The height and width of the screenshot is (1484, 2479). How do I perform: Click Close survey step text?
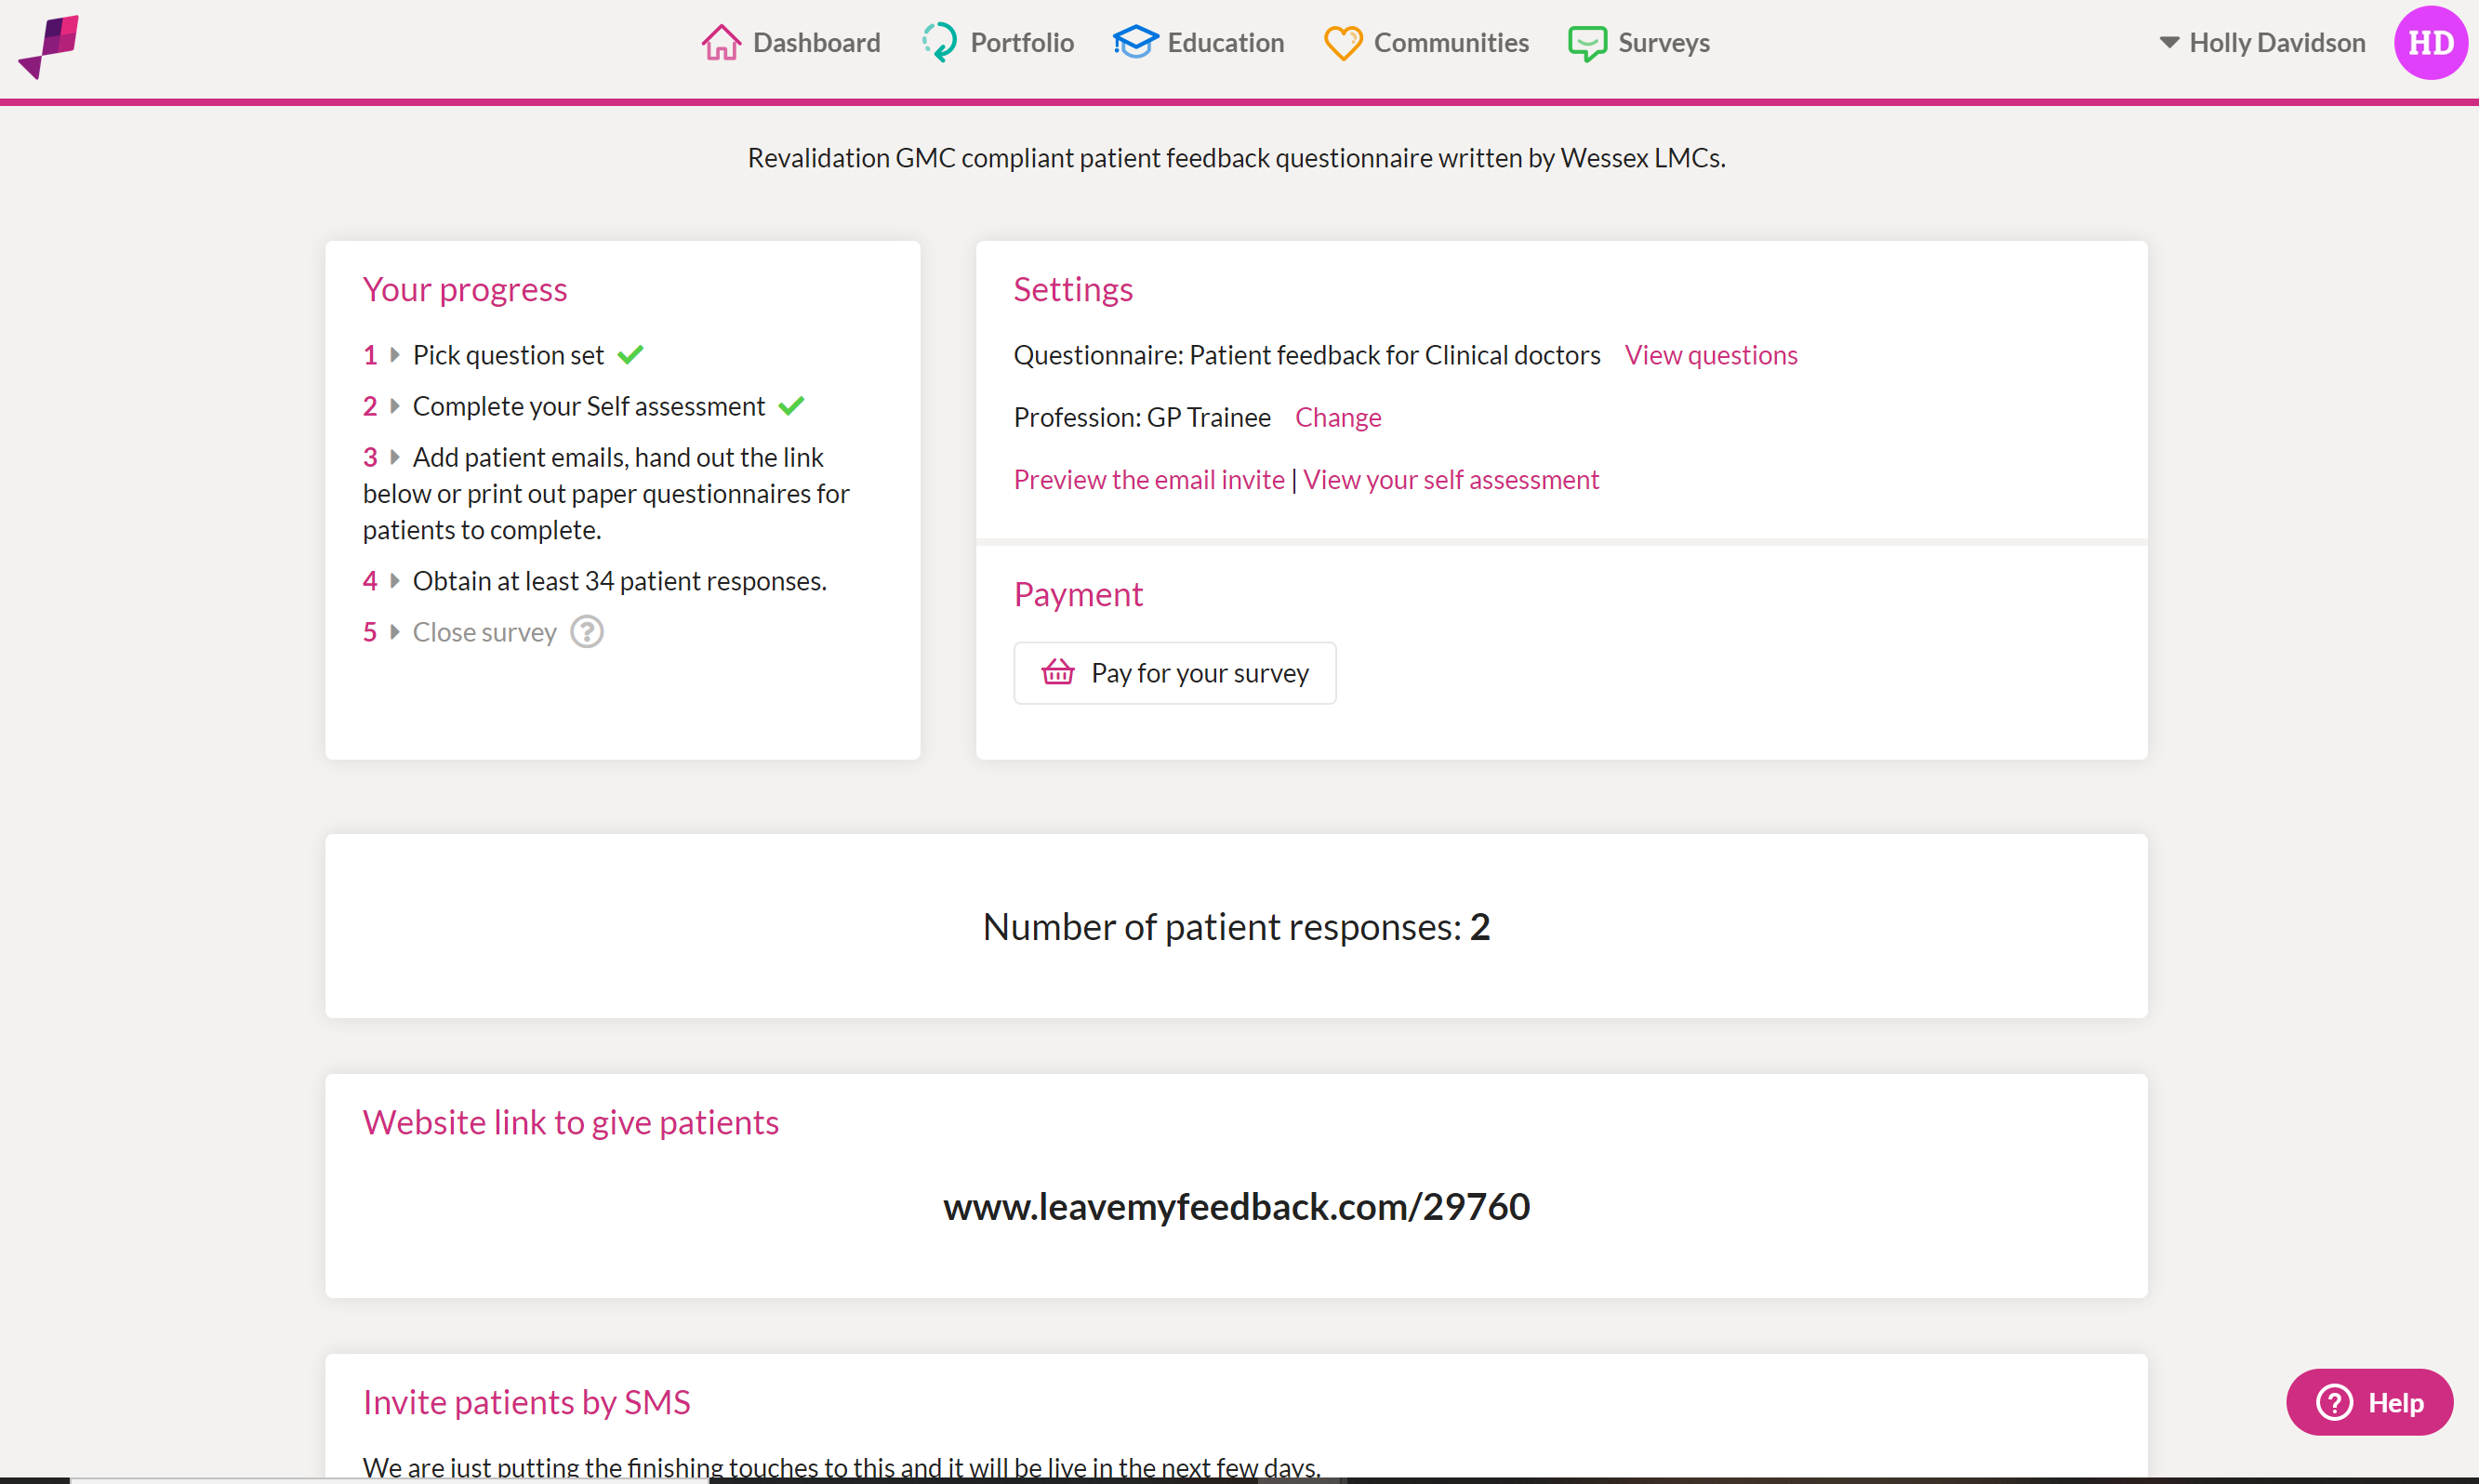coord(485,632)
